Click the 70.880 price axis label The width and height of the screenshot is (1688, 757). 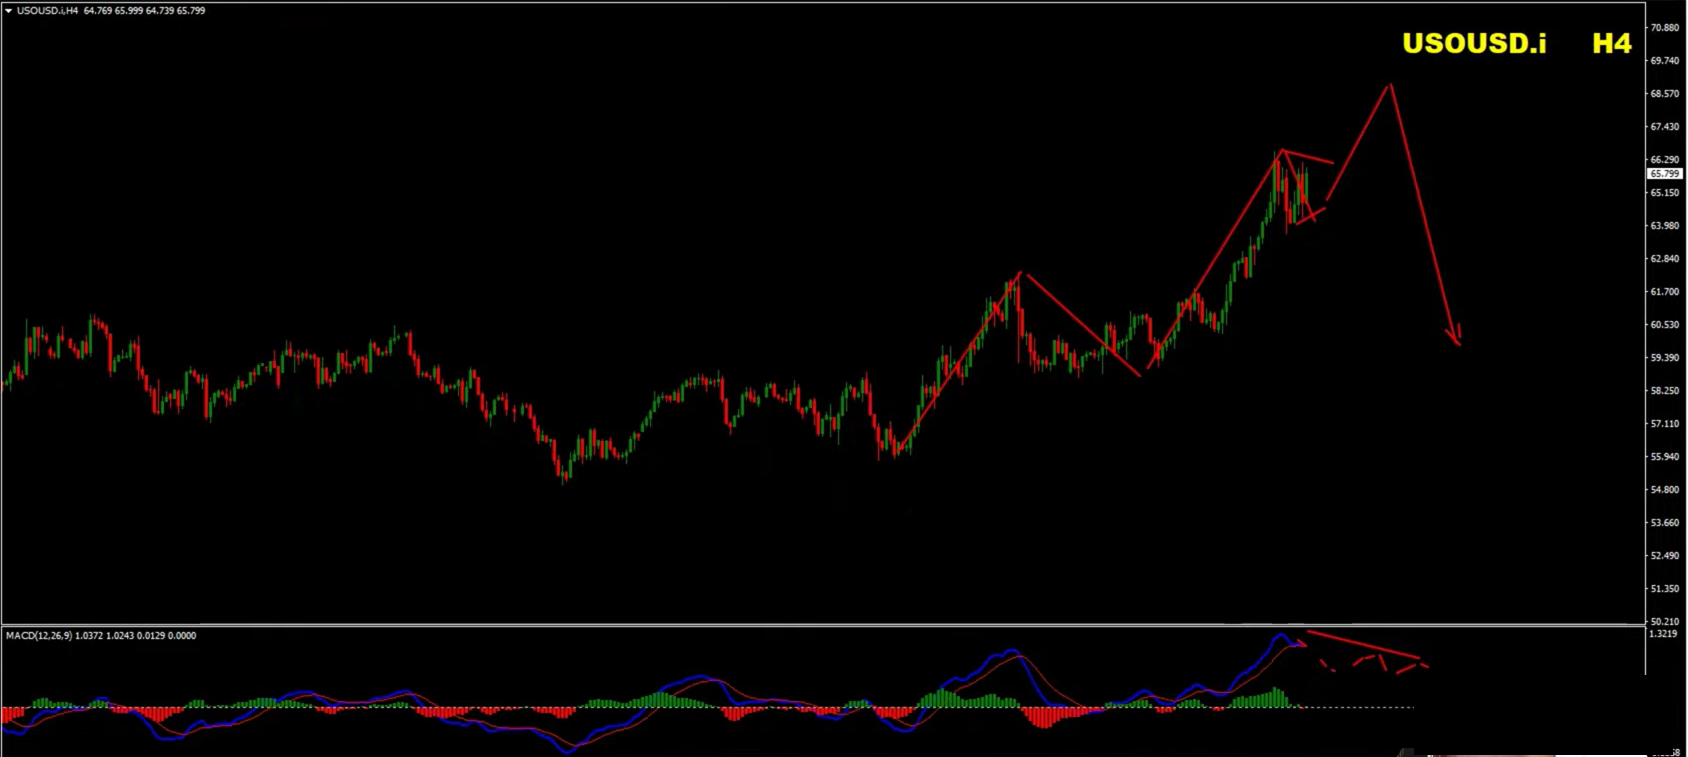pyautogui.click(x=1664, y=28)
